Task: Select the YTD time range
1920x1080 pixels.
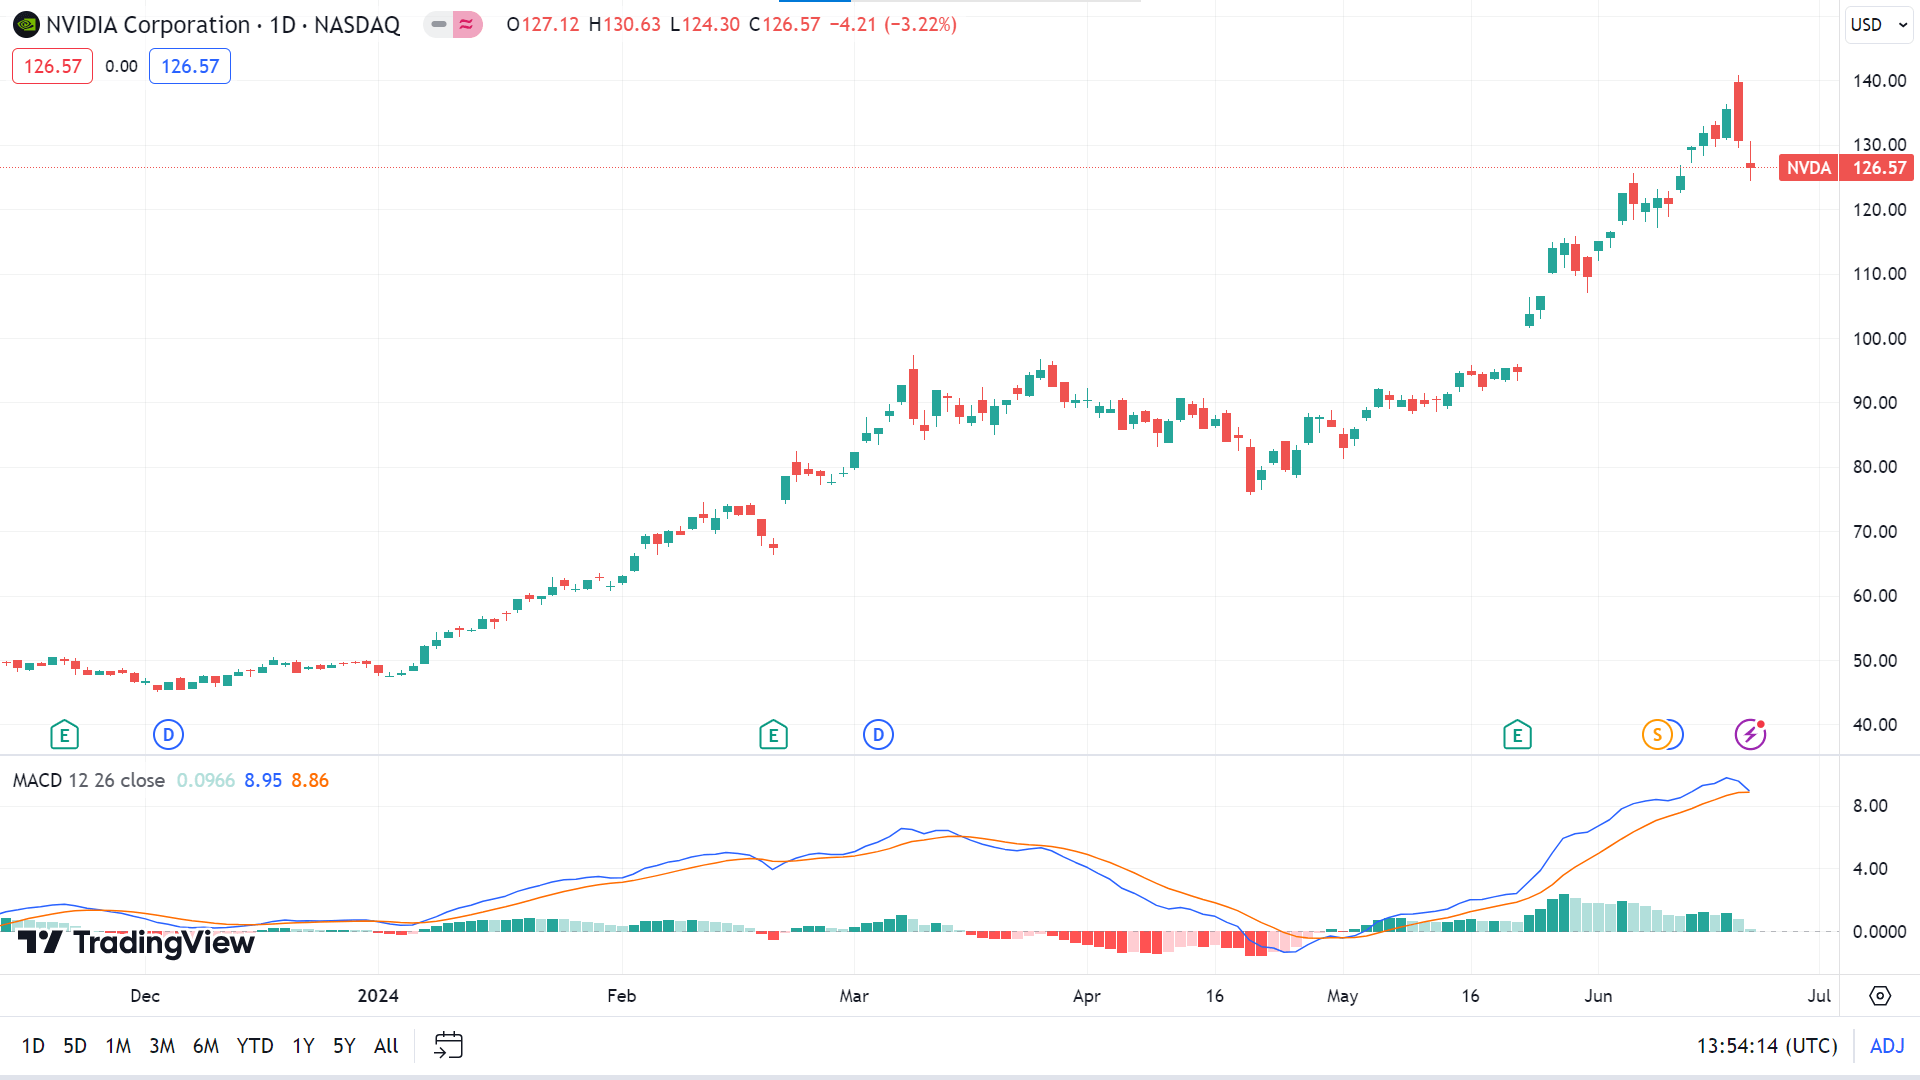Action: click(255, 1045)
